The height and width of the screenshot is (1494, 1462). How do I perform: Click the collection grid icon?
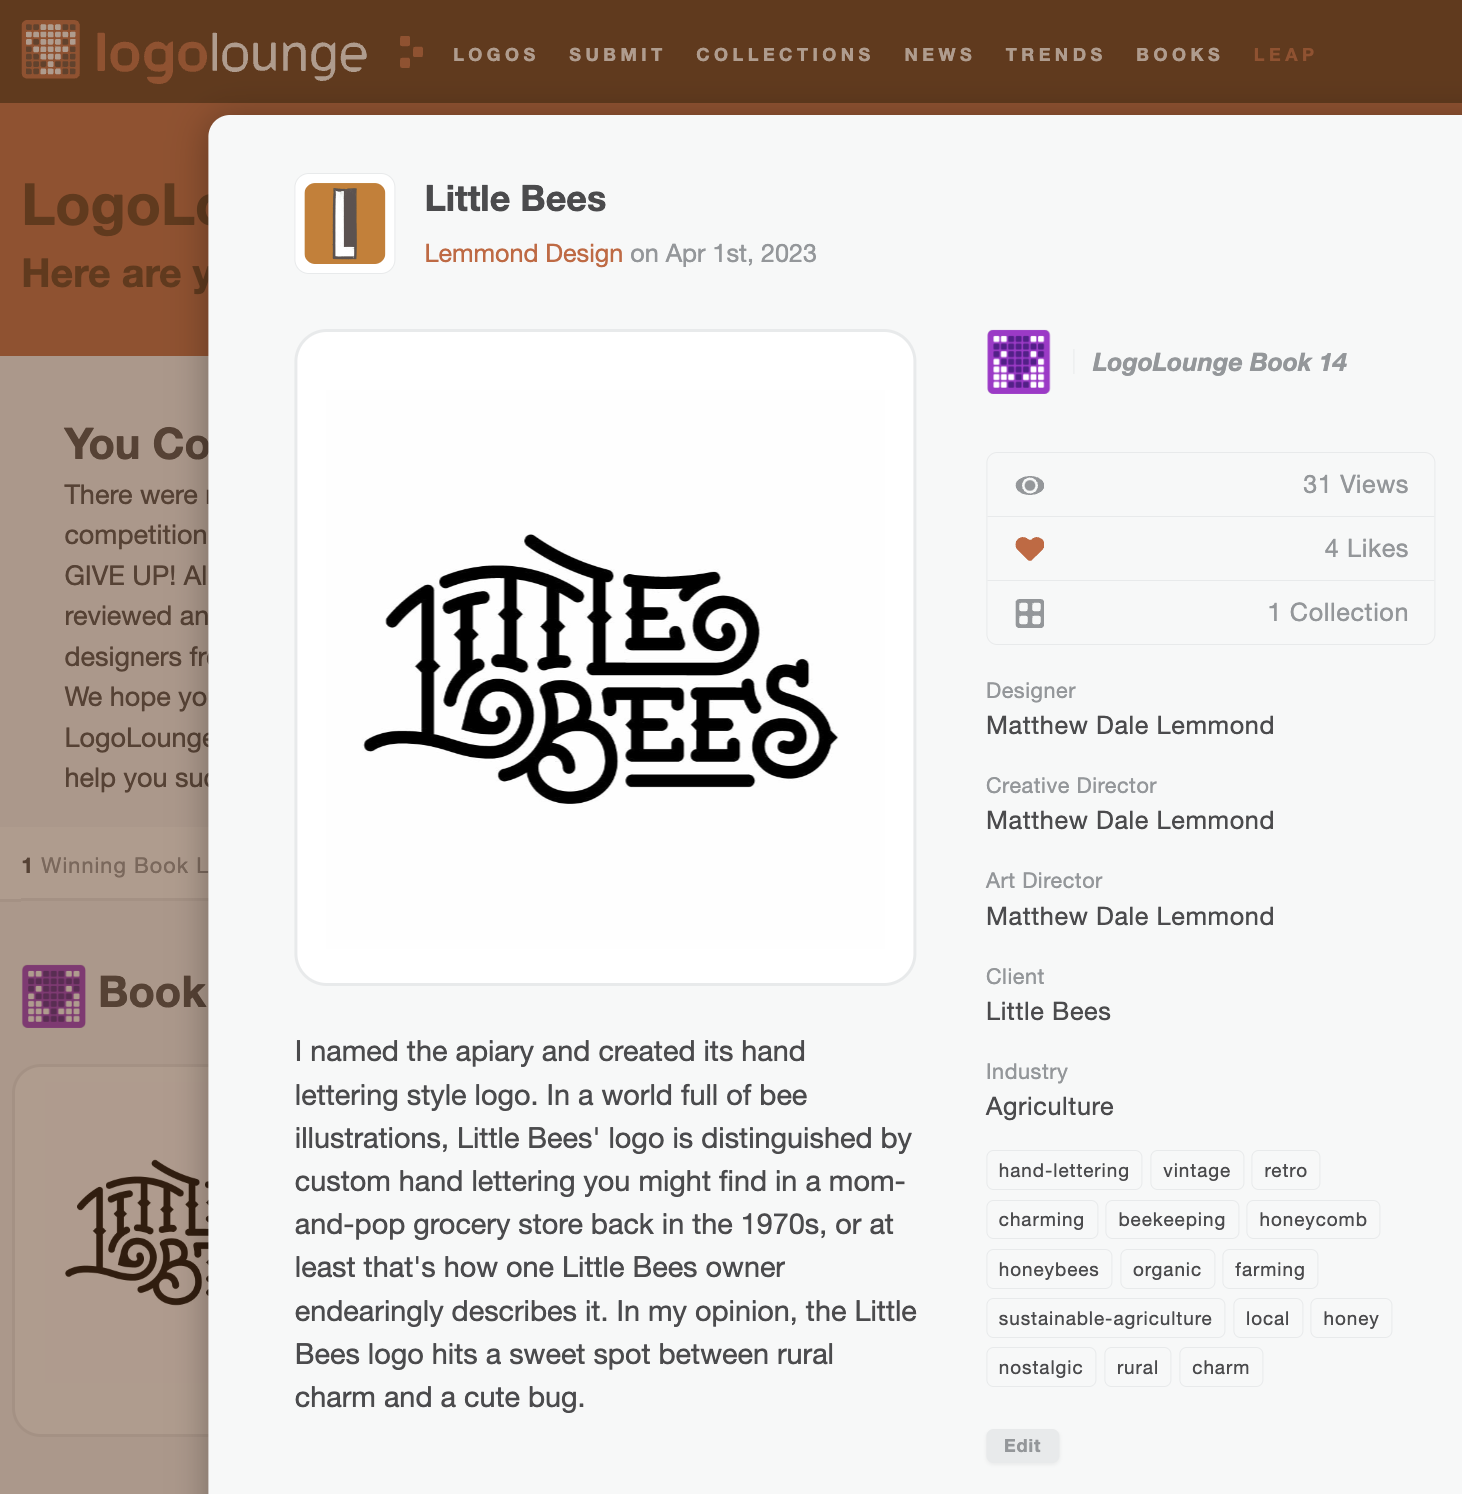[x=1029, y=613]
